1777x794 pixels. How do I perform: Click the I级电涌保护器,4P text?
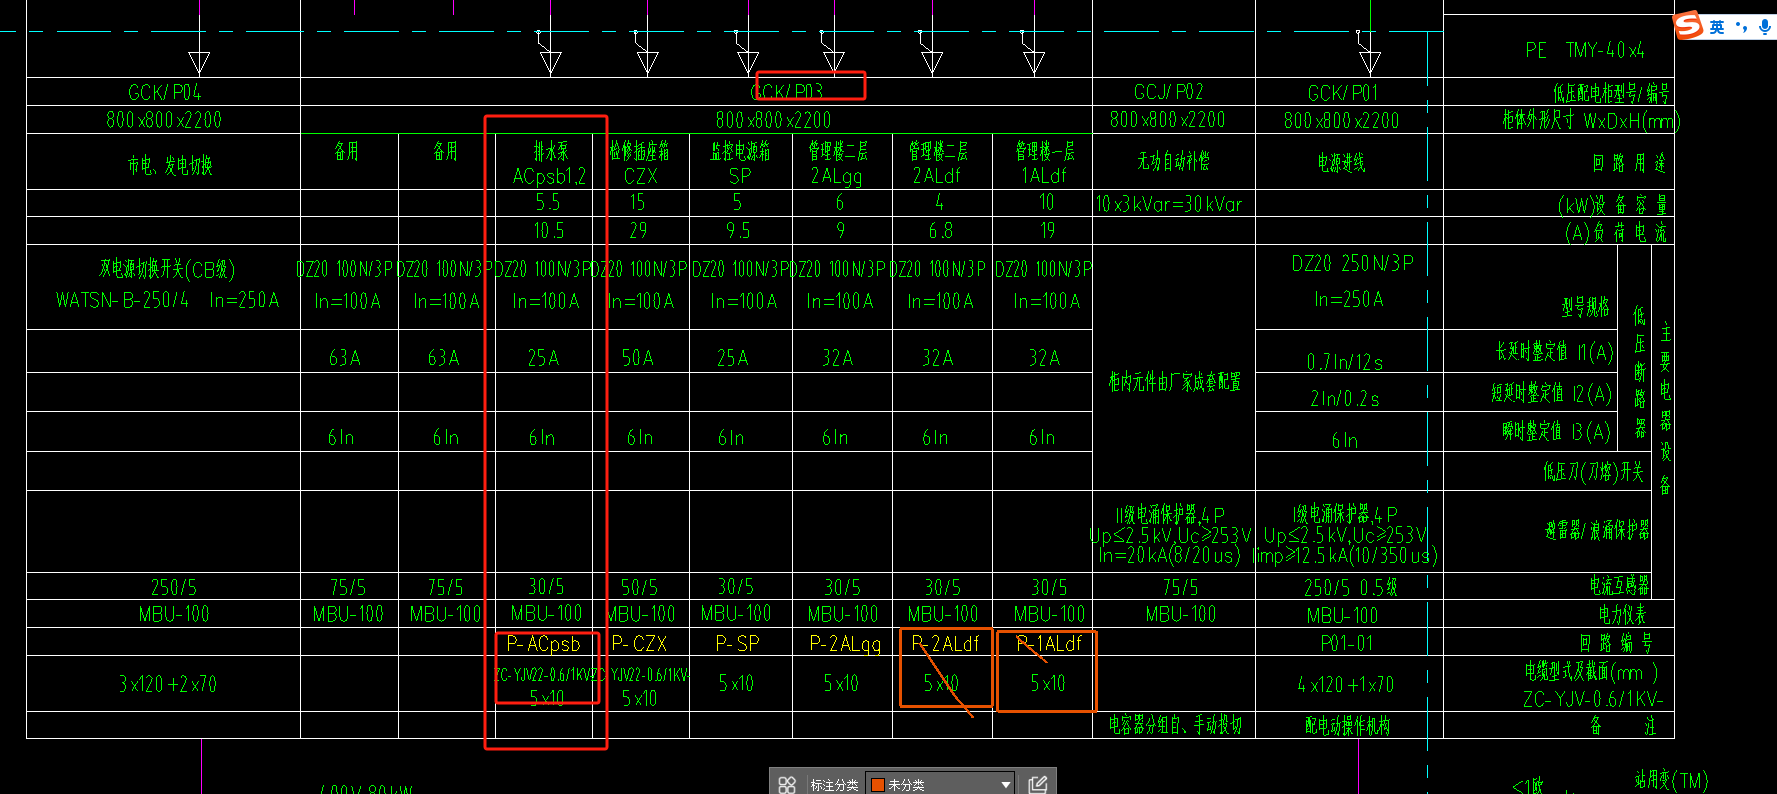click(x=1344, y=514)
